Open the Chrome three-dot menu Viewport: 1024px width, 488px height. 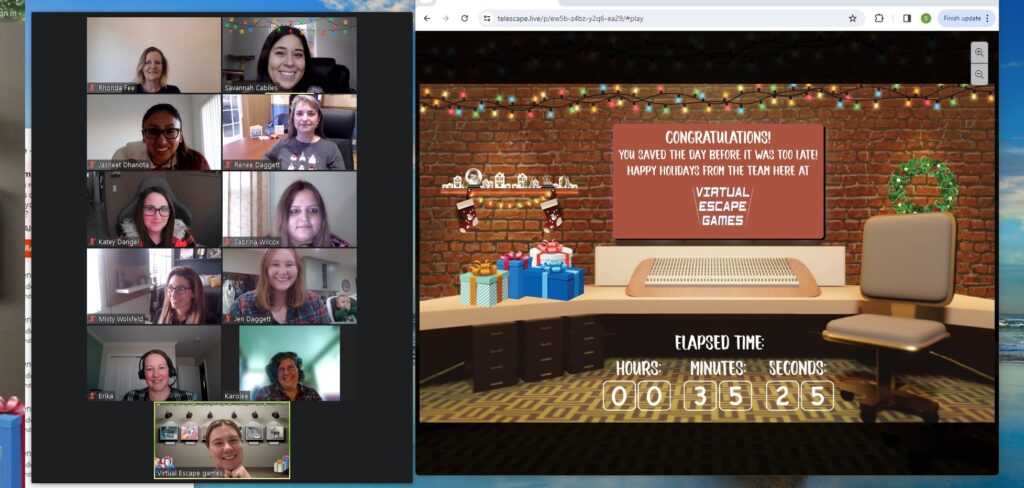coord(987,18)
